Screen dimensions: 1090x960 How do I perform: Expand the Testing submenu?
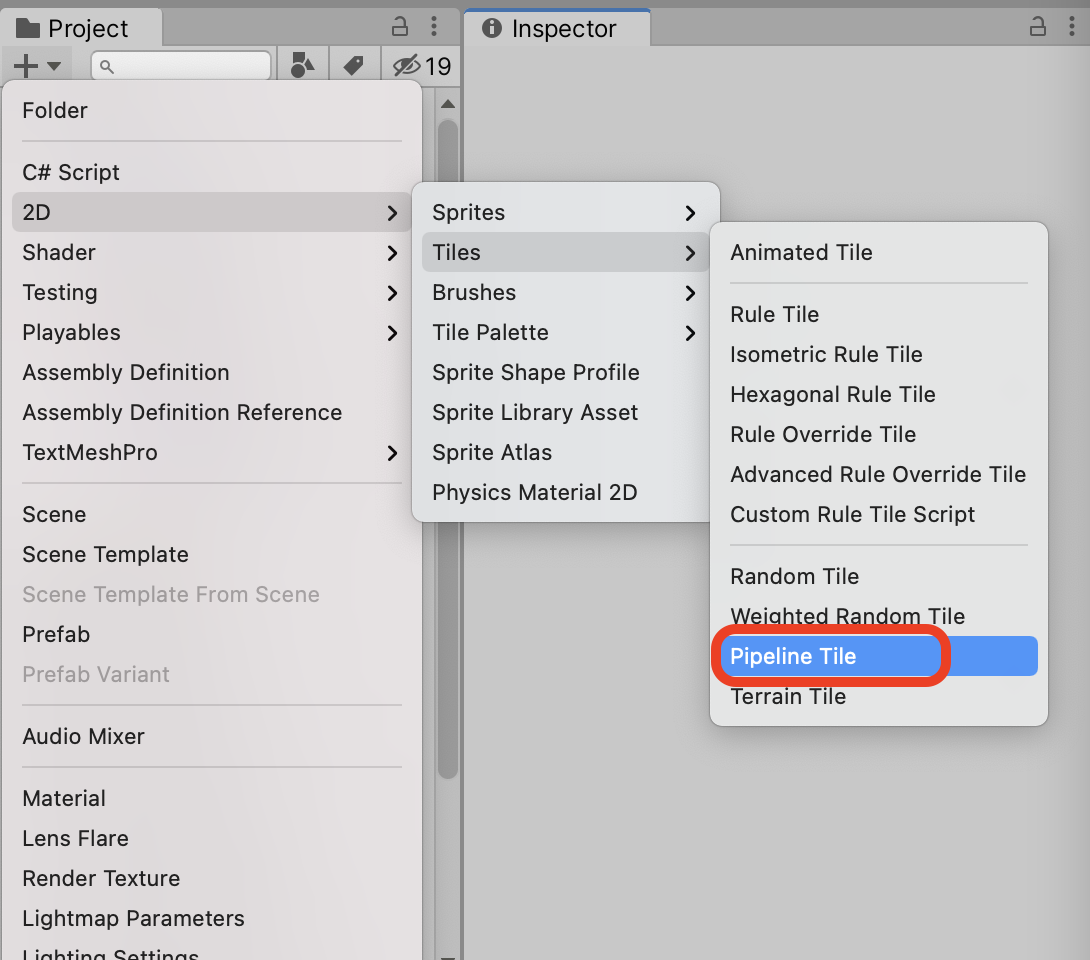pos(211,293)
